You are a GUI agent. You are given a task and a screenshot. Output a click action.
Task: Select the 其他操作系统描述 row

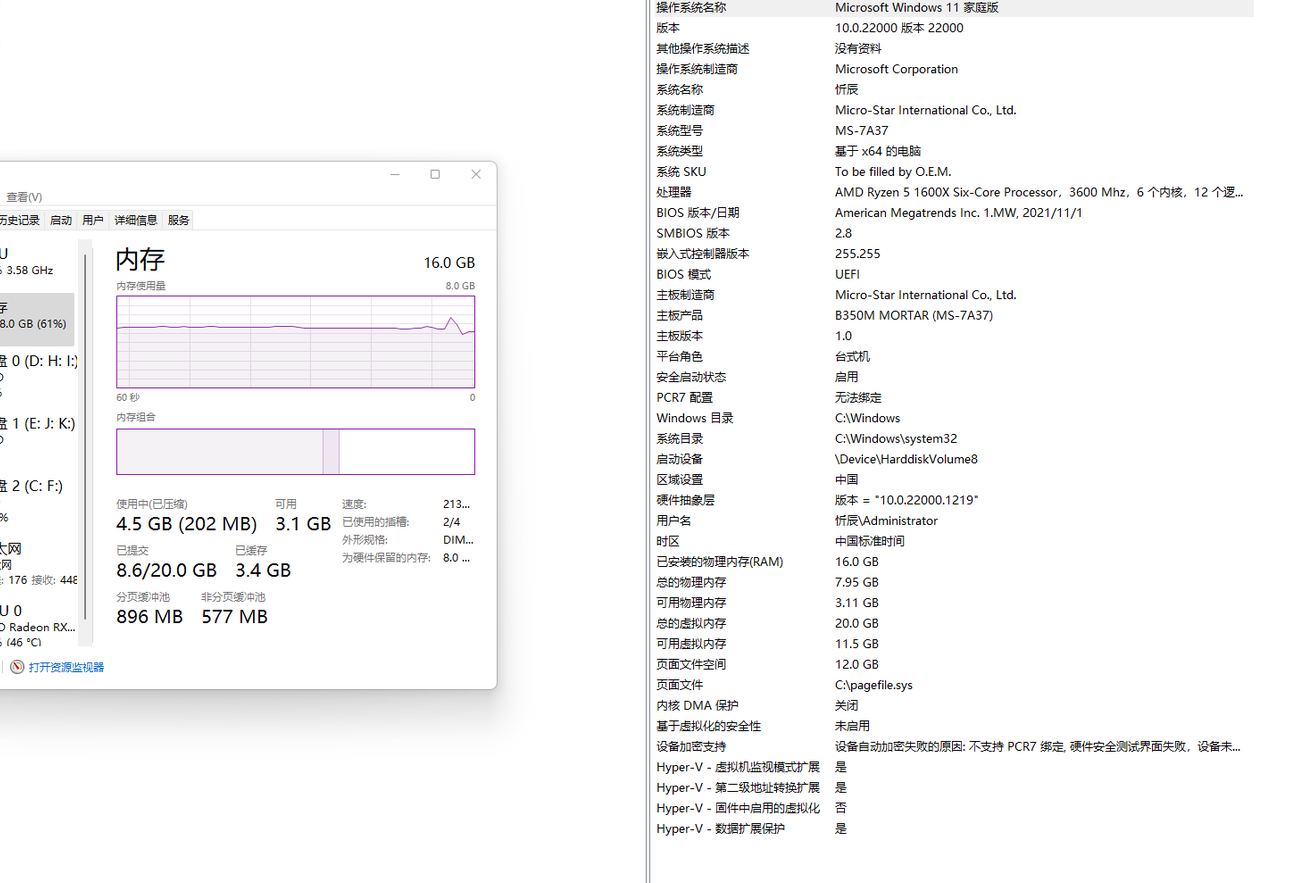[x=952, y=49]
